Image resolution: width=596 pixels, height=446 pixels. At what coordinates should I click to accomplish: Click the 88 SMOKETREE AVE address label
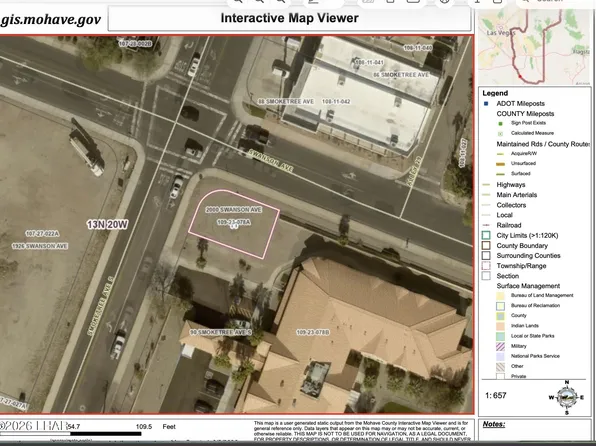tap(286, 102)
